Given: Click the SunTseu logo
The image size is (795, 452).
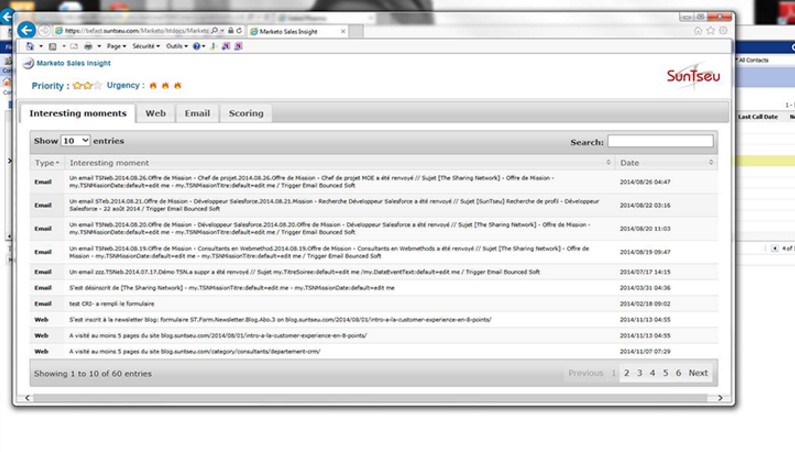Looking at the screenshot, I should point(693,76).
